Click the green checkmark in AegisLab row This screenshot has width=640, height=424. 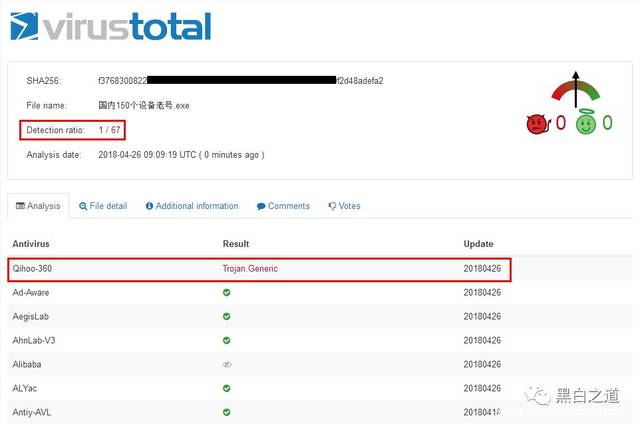[x=227, y=317]
